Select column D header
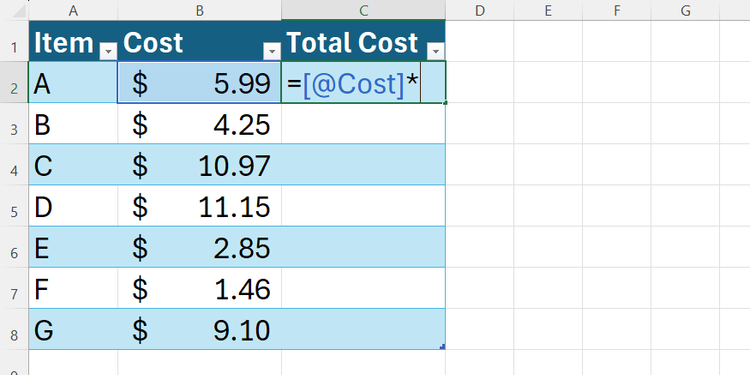This screenshot has height=375, width=750. pyautogui.click(x=480, y=10)
